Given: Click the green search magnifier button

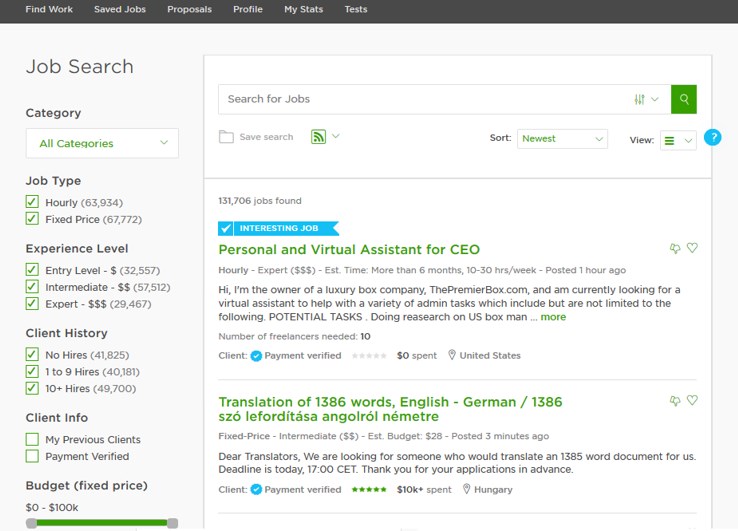Looking at the screenshot, I should point(683,99).
